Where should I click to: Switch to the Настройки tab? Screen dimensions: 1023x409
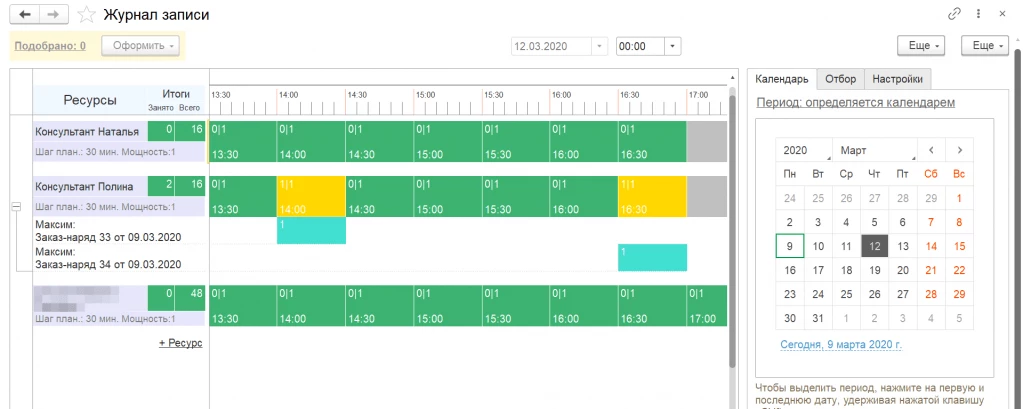[898, 79]
